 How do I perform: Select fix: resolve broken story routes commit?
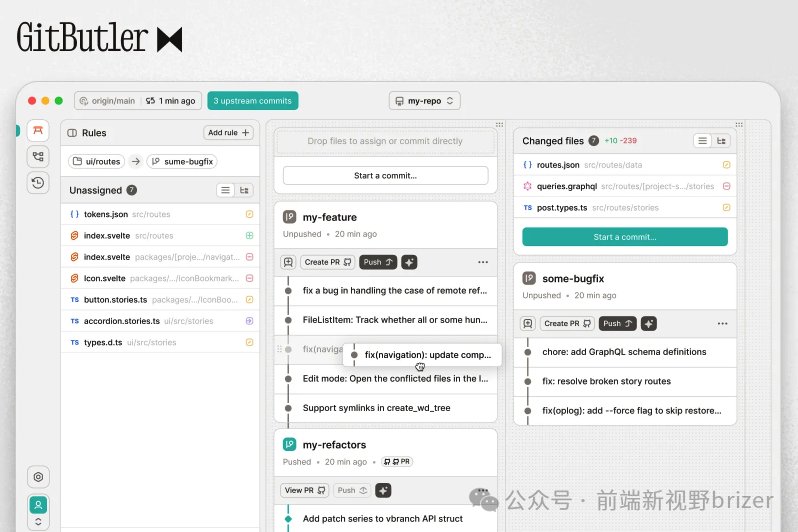[x=625, y=381]
